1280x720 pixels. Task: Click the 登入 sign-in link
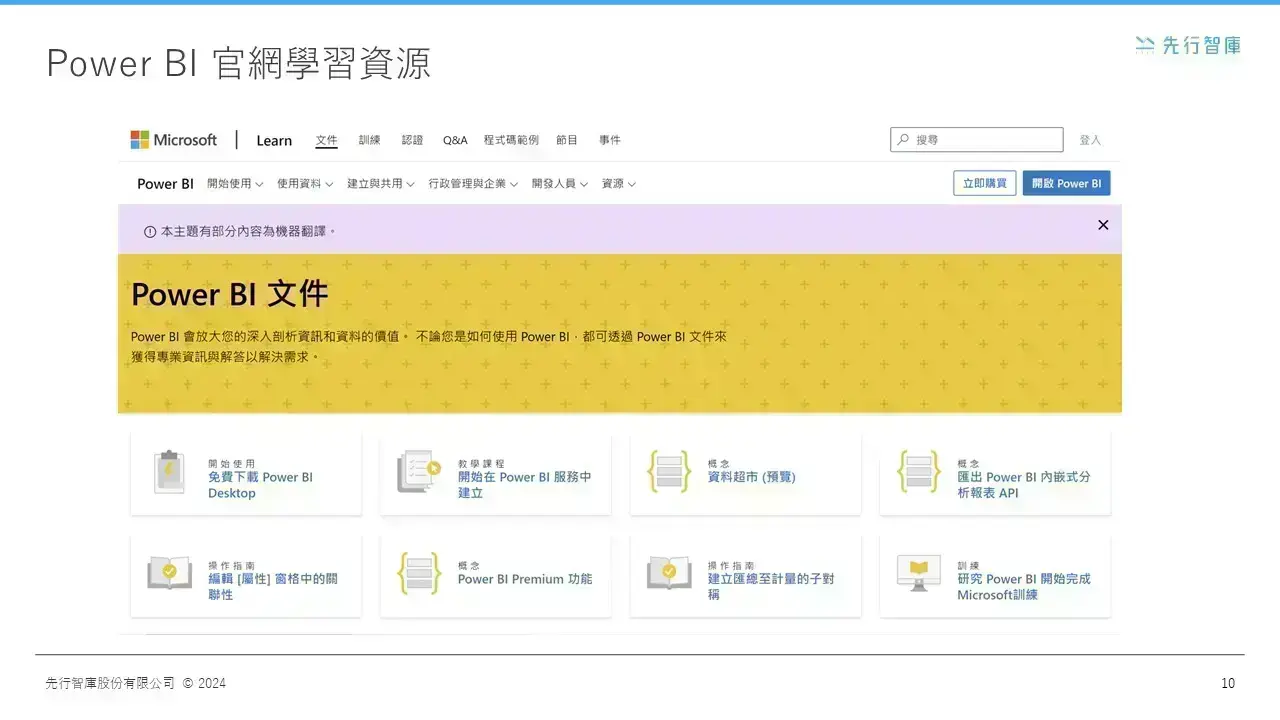(1090, 140)
